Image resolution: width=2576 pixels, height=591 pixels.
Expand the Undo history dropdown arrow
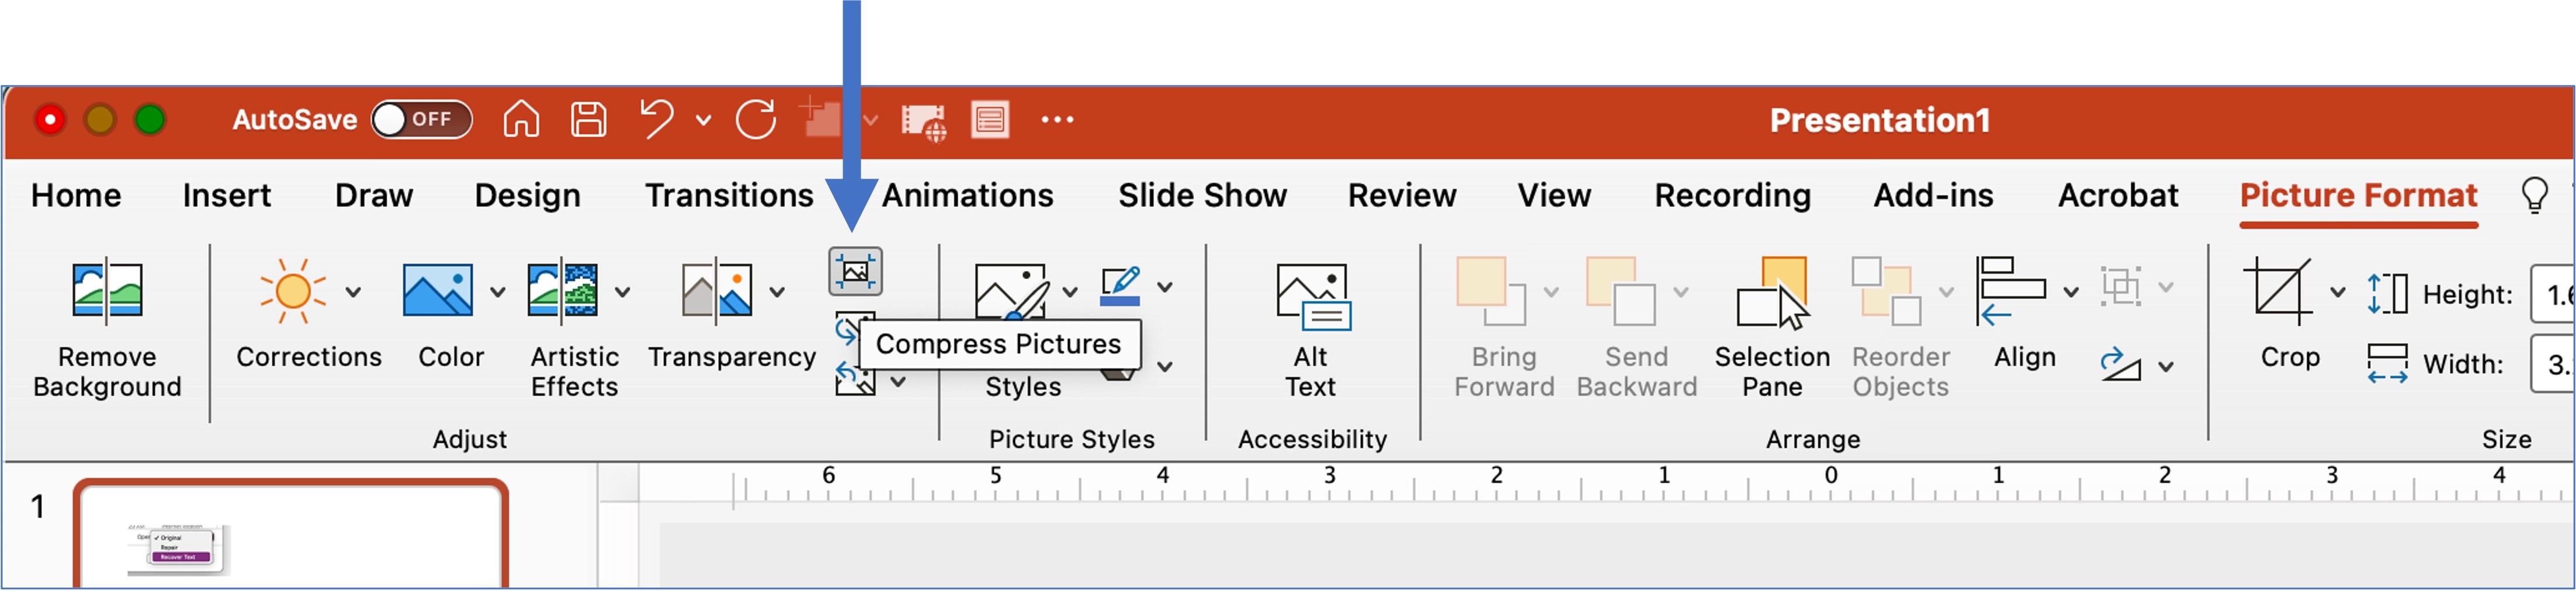click(704, 120)
